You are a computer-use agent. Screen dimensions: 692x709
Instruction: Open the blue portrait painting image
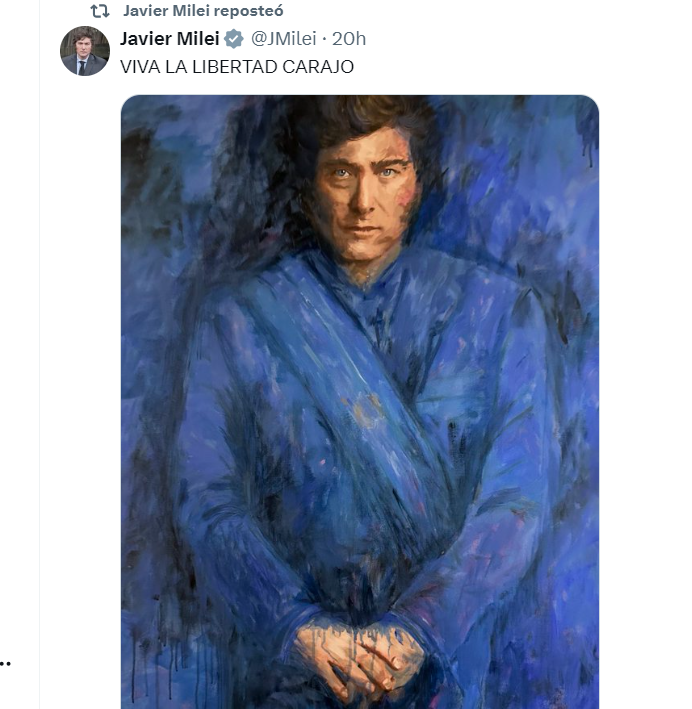360,400
